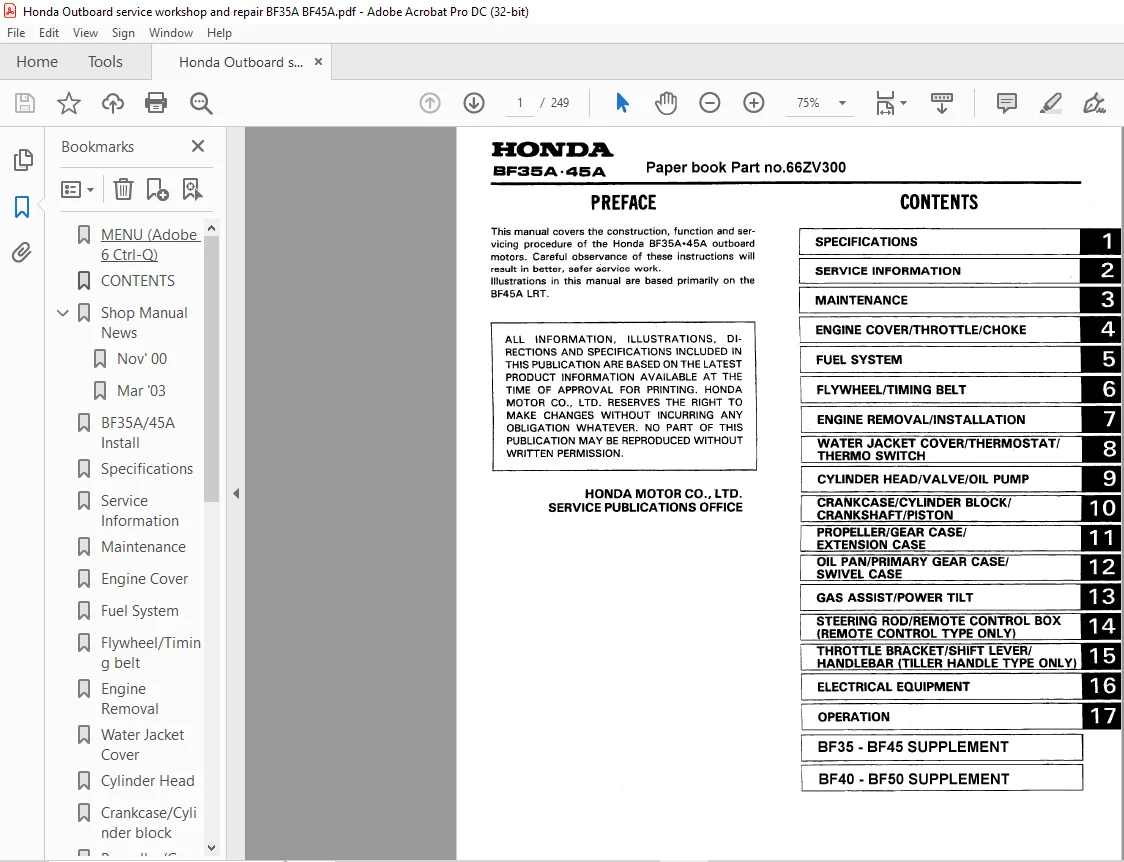Click the page number input field
The height and width of the screenshot is (862, 1124).
click(x=520, y=103)
